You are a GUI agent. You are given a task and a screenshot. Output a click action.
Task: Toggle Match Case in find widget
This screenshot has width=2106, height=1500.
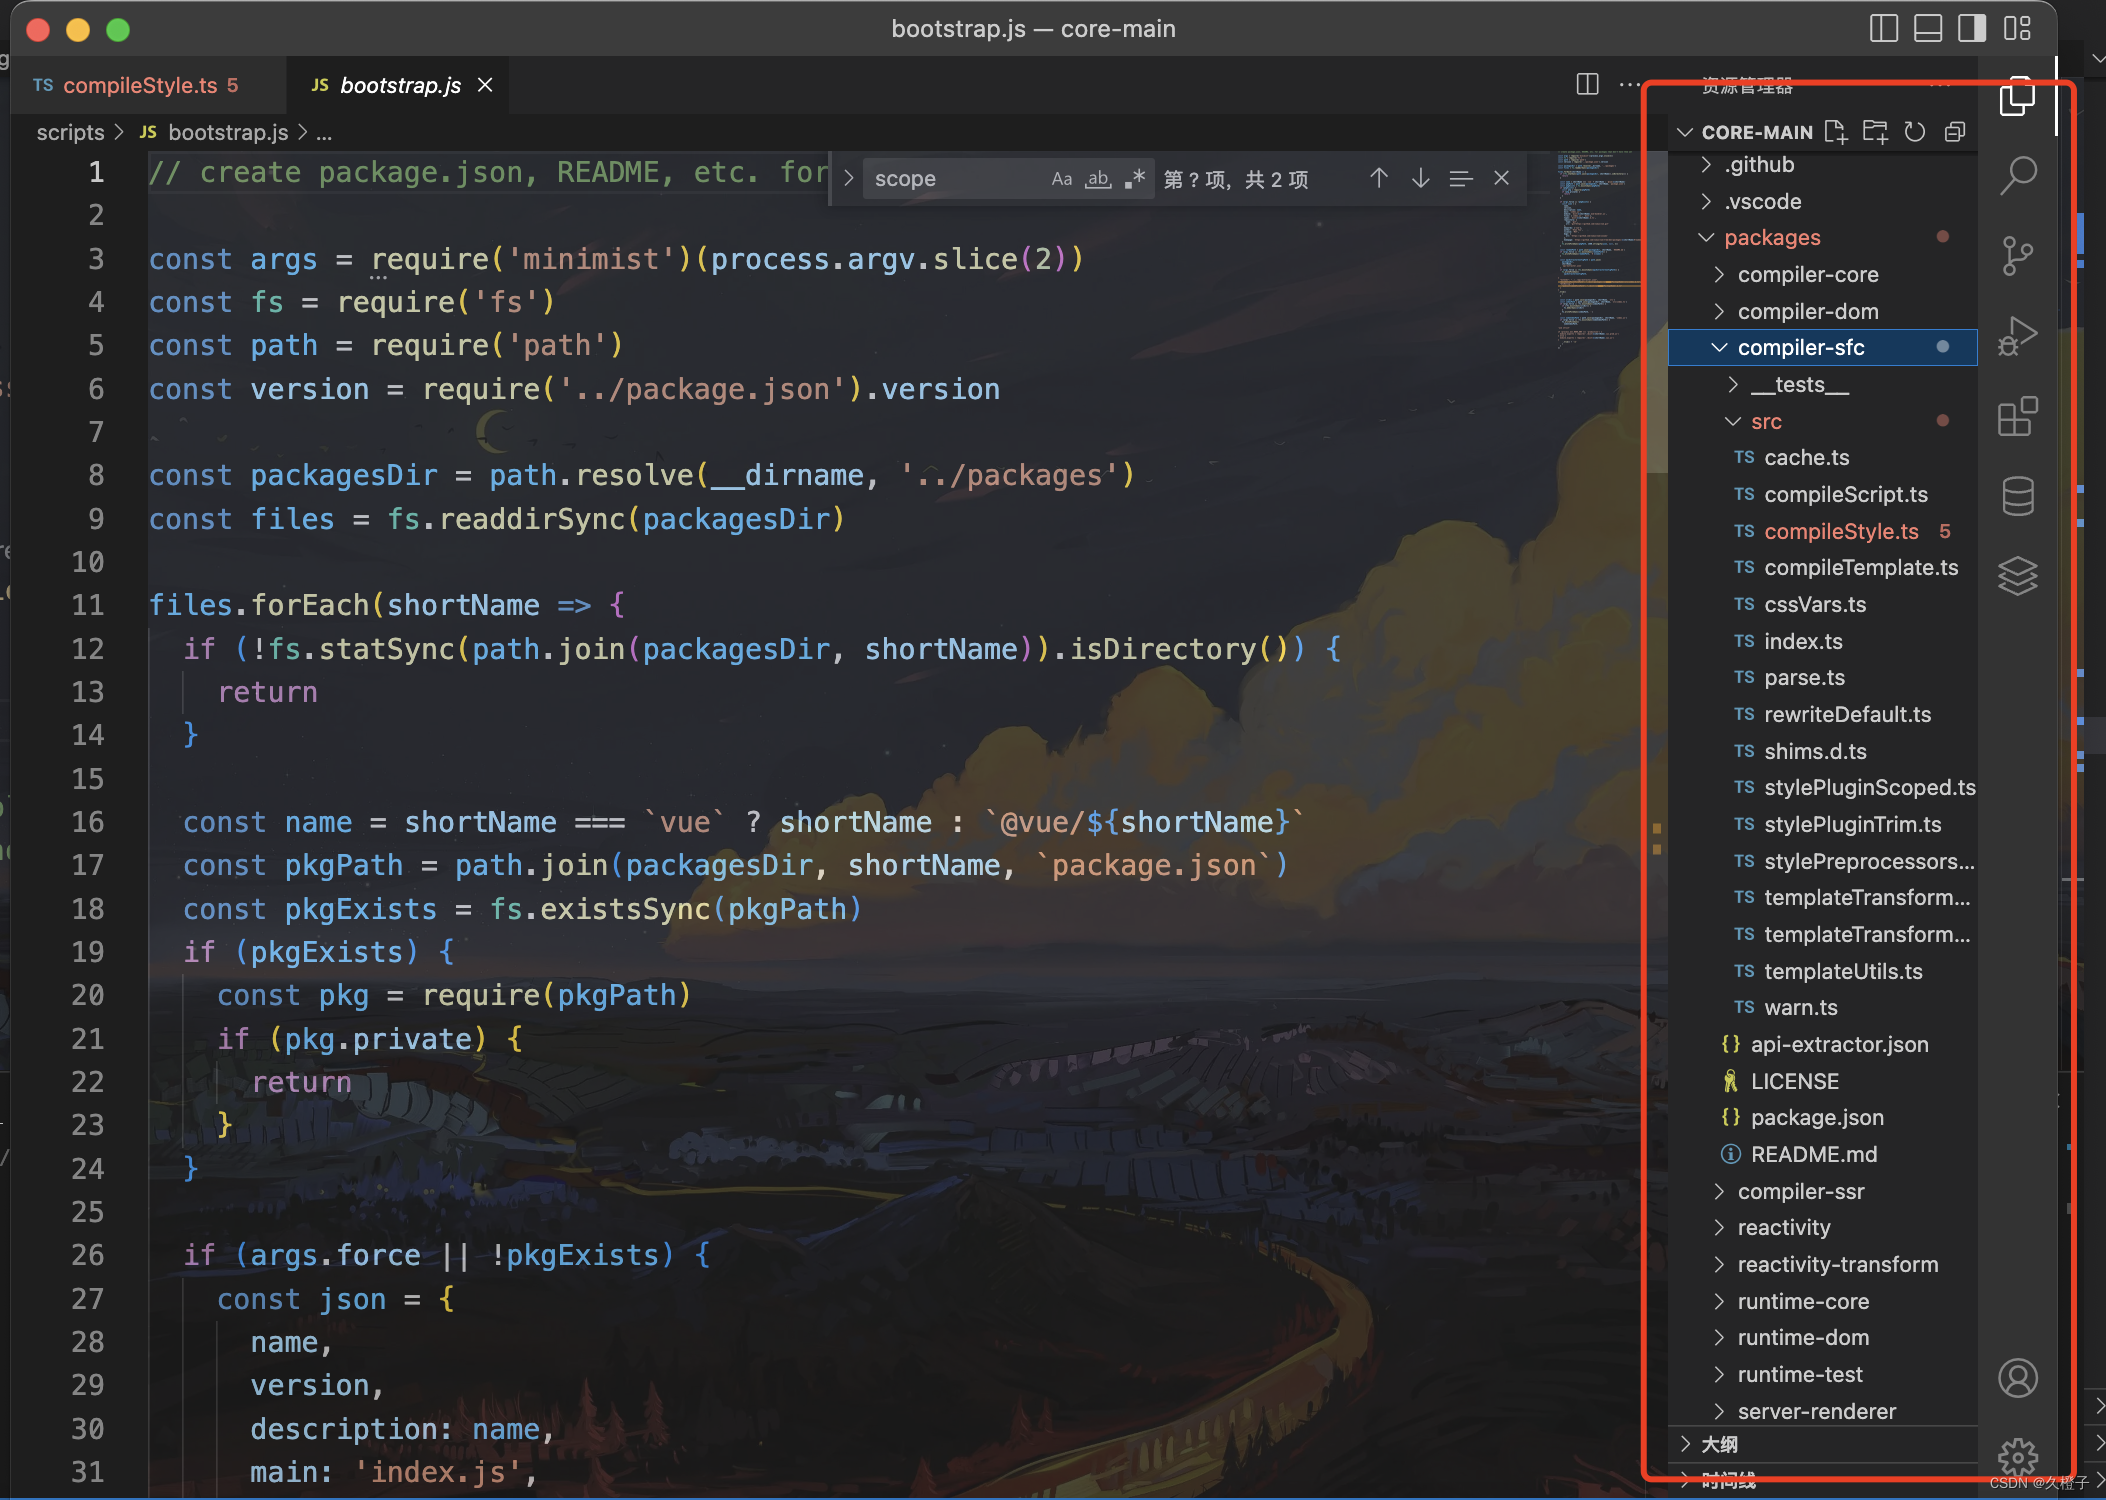pos(1061,179)
